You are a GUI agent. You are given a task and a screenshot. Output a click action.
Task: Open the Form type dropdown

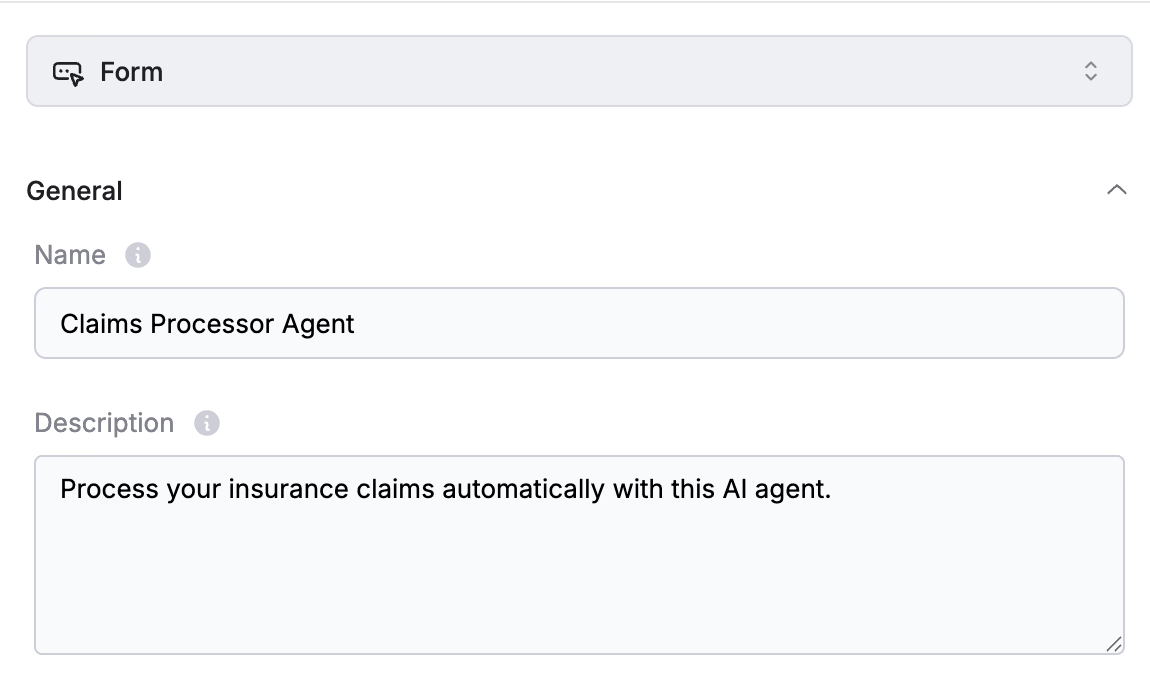579,71
